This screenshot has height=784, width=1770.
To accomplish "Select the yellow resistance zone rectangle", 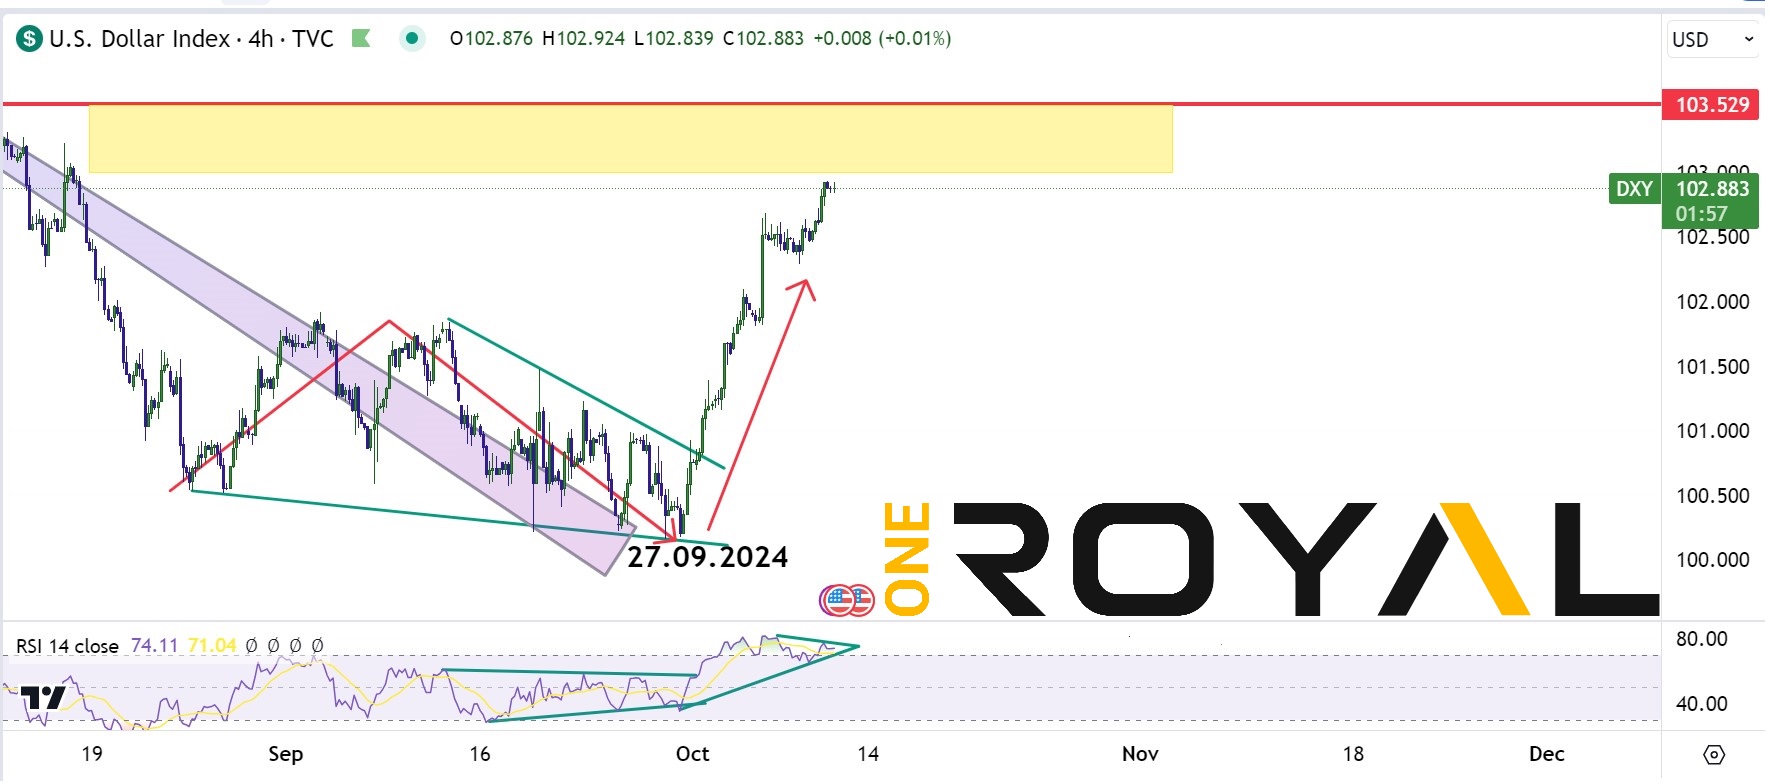I will (630, 139).
